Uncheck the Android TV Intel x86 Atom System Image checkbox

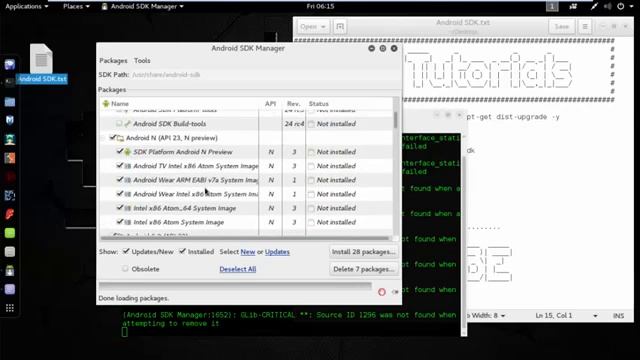pyautogui.click(x=120, y=166)
